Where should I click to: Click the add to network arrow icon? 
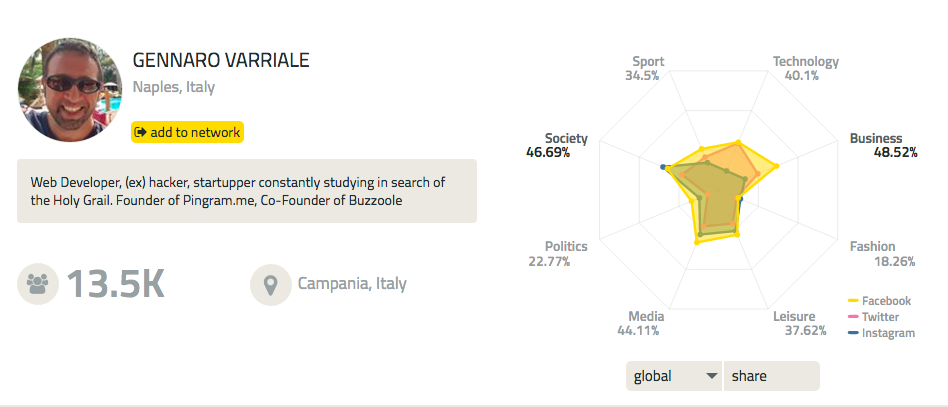coord(141,132)
